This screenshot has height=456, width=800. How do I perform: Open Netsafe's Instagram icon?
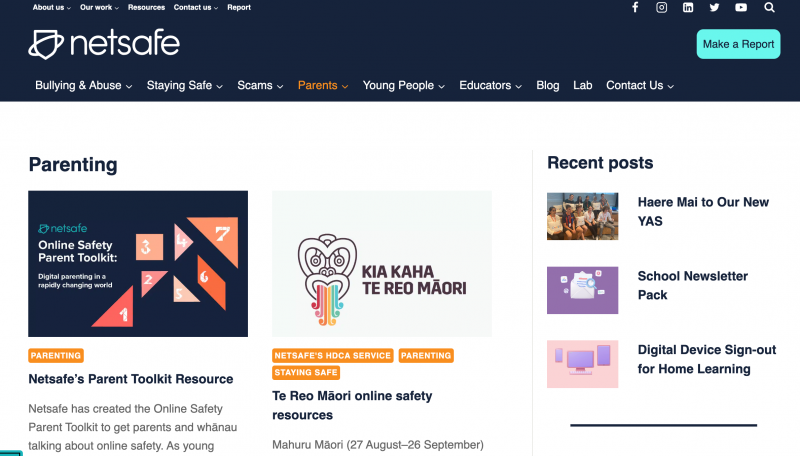pyautogui.click(x=661, y=8)
